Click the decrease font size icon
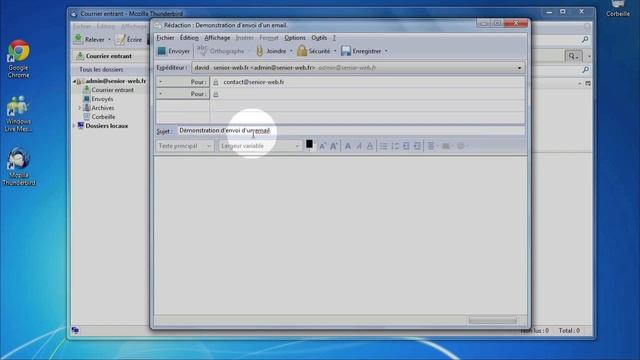The height and width of the screenshot is (360, 640). point(322,146)
